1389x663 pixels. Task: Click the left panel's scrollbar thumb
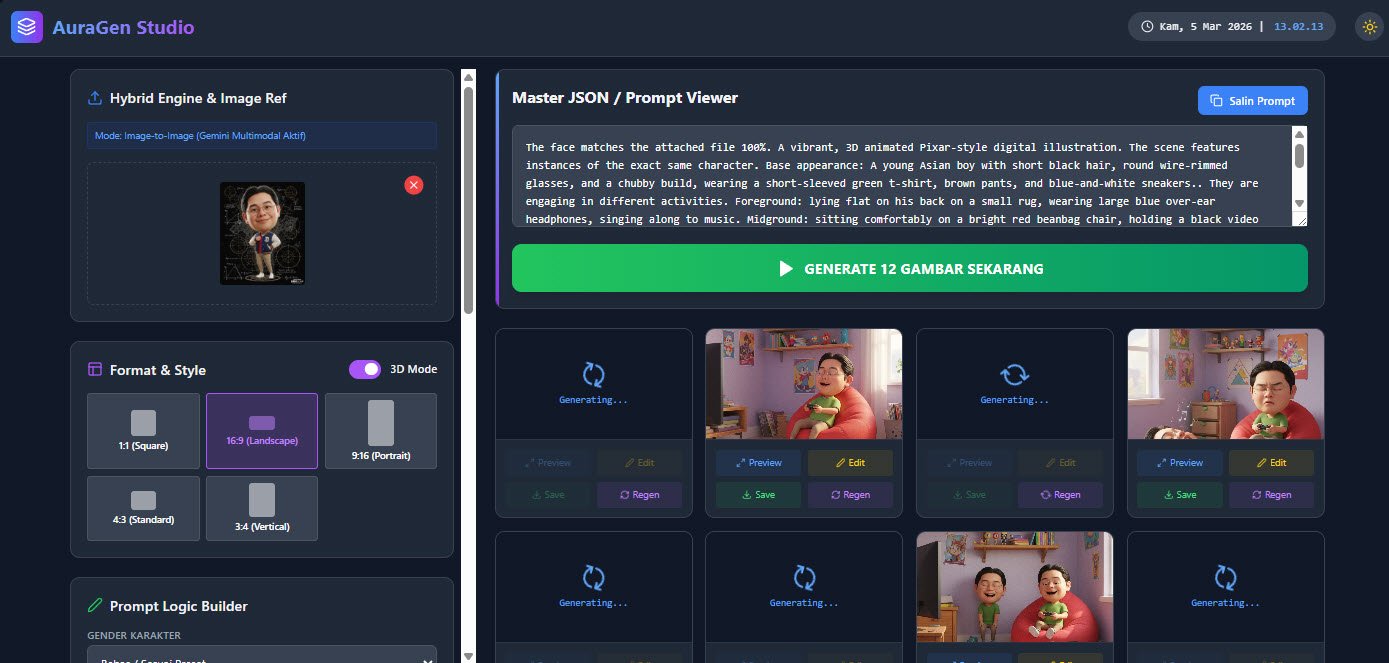pyautogui.click(x=468, y=200)
